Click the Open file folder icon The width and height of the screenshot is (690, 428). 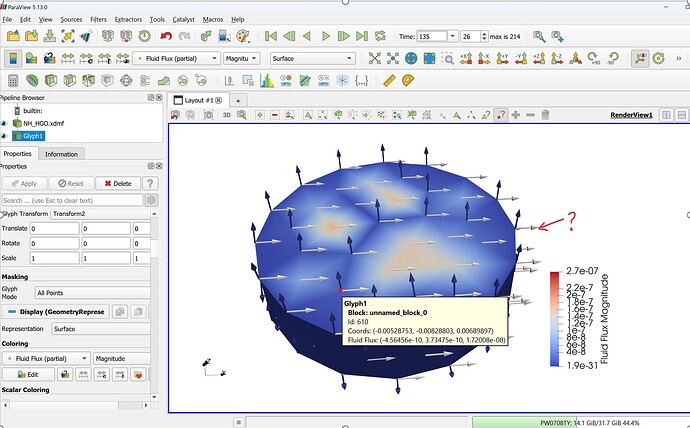tap(13, 36)
